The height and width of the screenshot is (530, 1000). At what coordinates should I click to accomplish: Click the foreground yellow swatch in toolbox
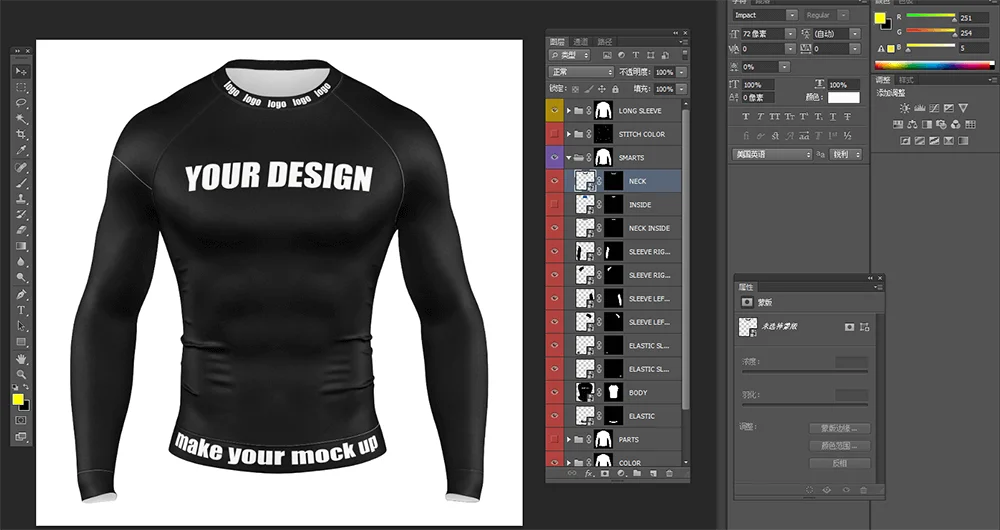18,399
